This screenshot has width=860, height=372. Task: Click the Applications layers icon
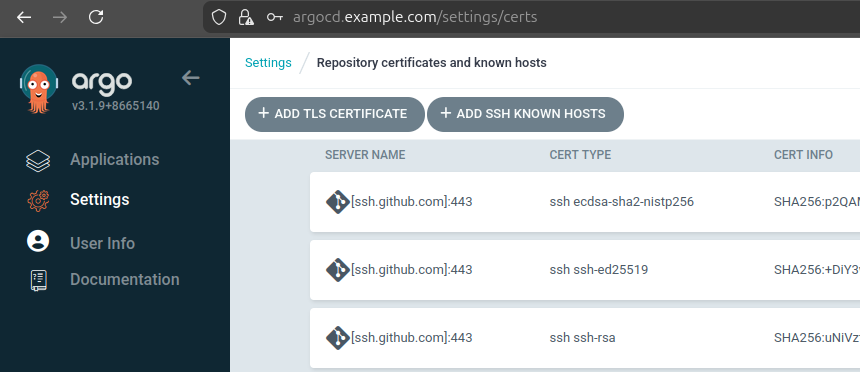tap(38, 161)
